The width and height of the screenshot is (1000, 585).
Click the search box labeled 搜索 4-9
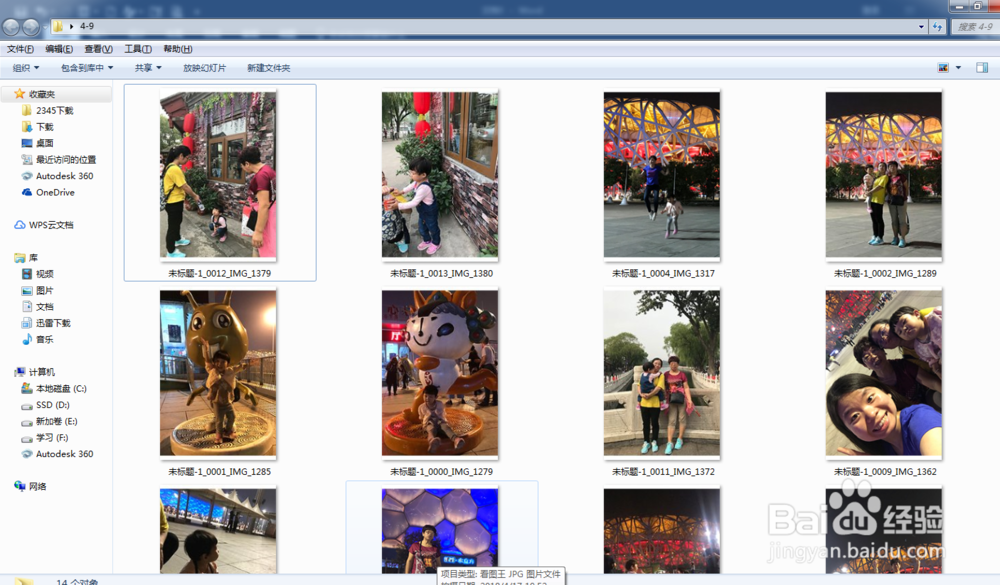tap(975, 26)
